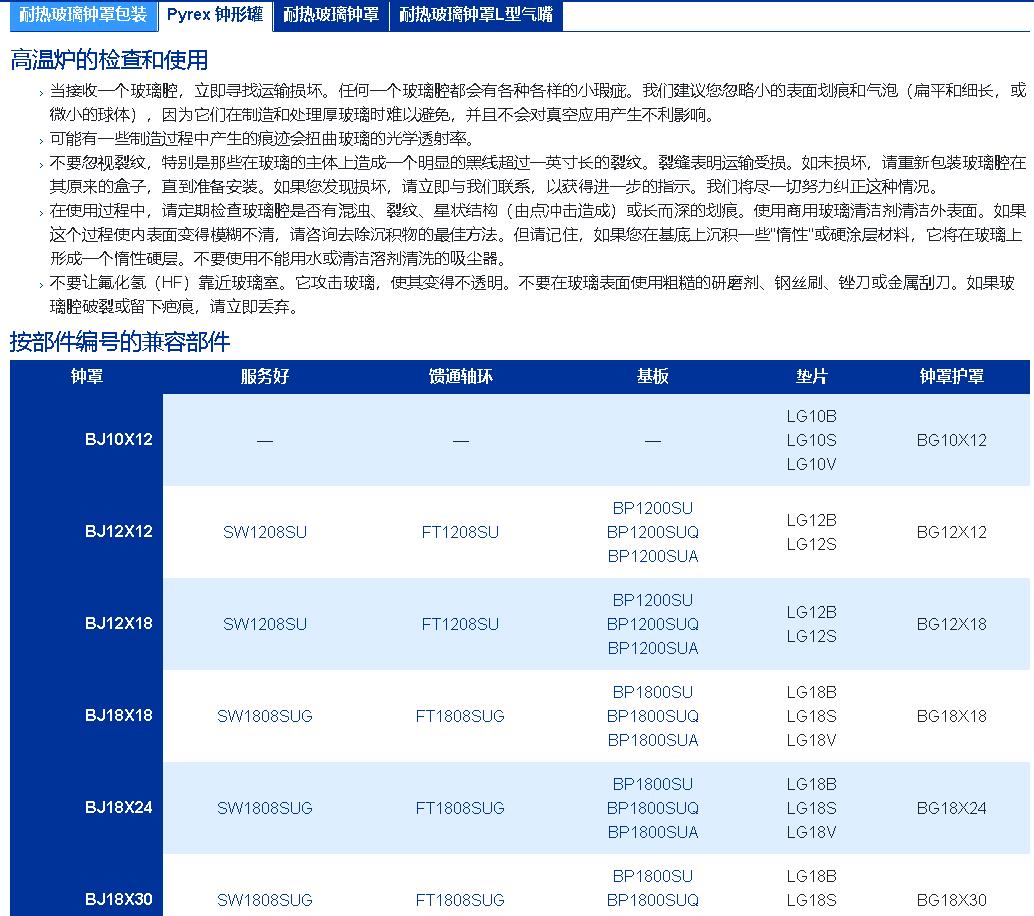Open SW1208SU link in BJ12X12 row
This screenshot has height=916, width=1034.
pyautogui.click(x=265, y=532)
